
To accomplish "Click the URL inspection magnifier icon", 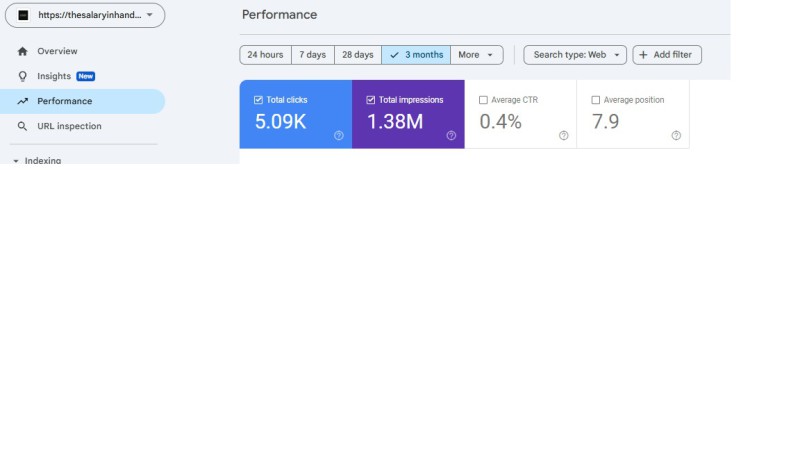I will pos(22,126).
